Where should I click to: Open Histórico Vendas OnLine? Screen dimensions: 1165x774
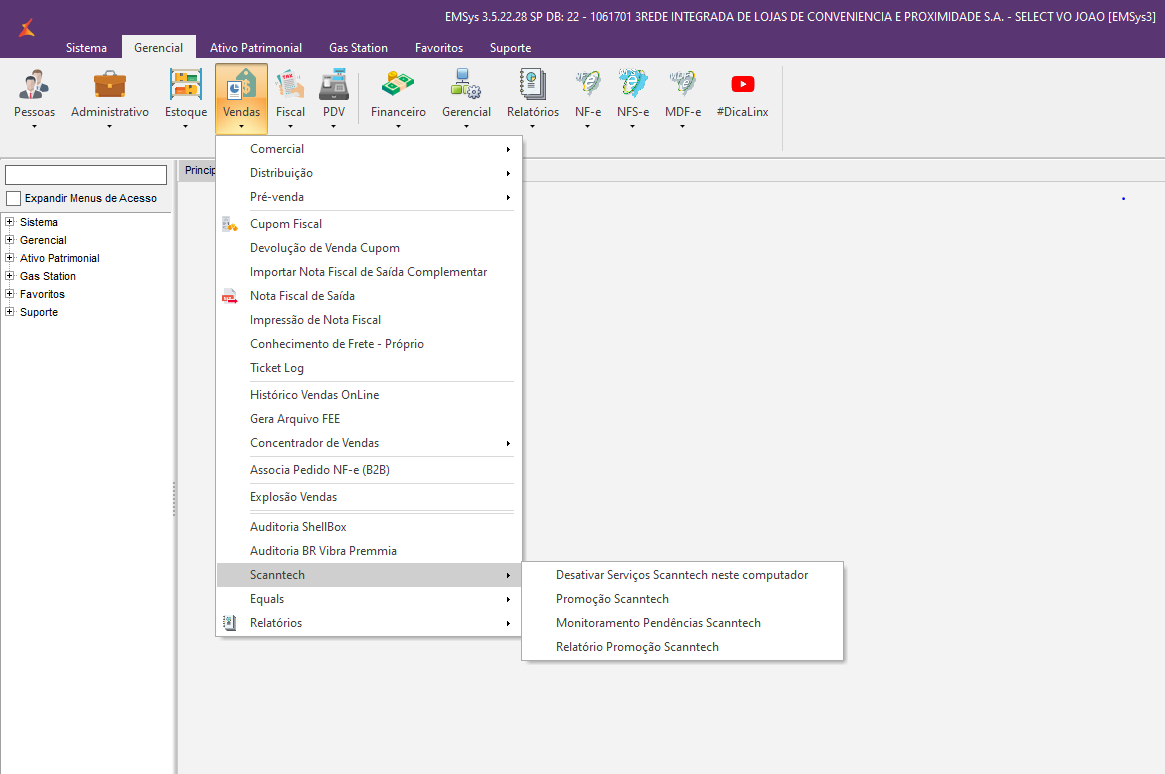[x=369, y=395]
